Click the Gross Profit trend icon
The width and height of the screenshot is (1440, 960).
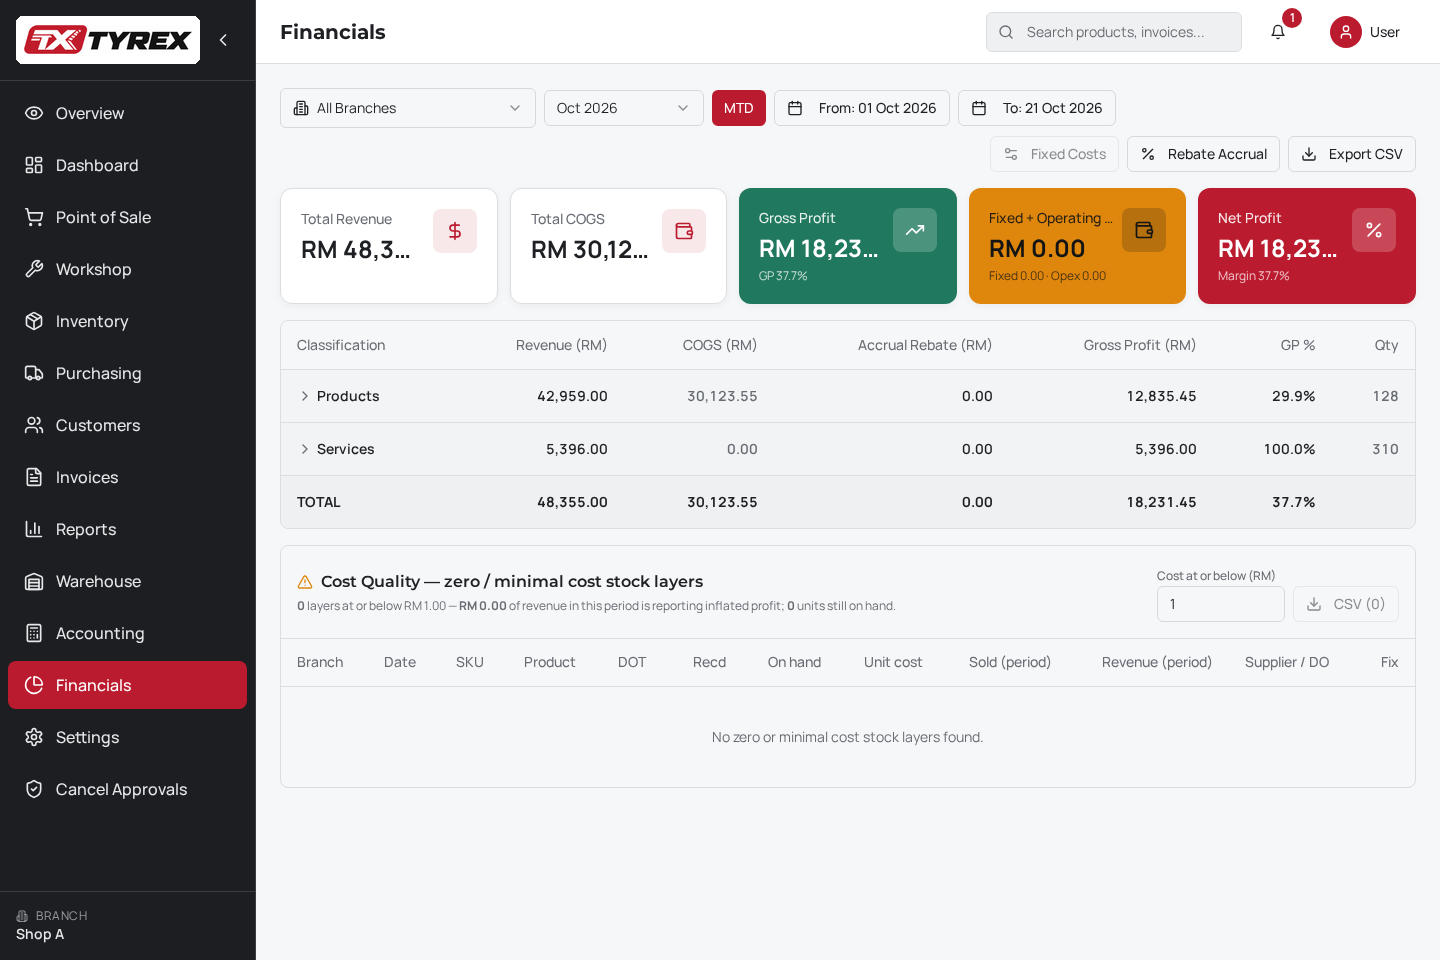(915, 230)
